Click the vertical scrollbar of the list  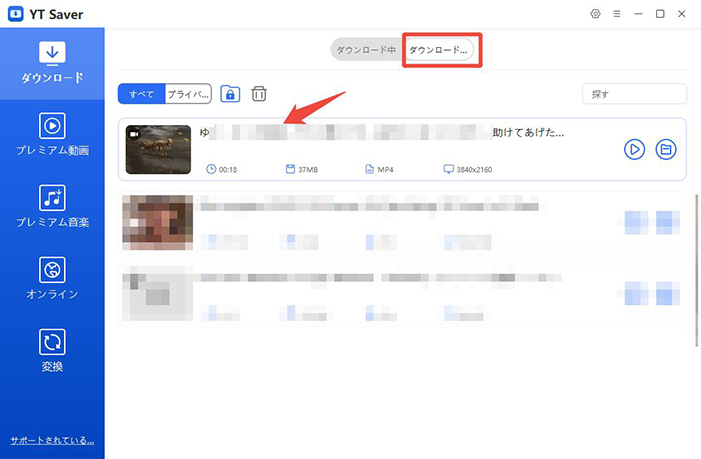tap(697, 270)
